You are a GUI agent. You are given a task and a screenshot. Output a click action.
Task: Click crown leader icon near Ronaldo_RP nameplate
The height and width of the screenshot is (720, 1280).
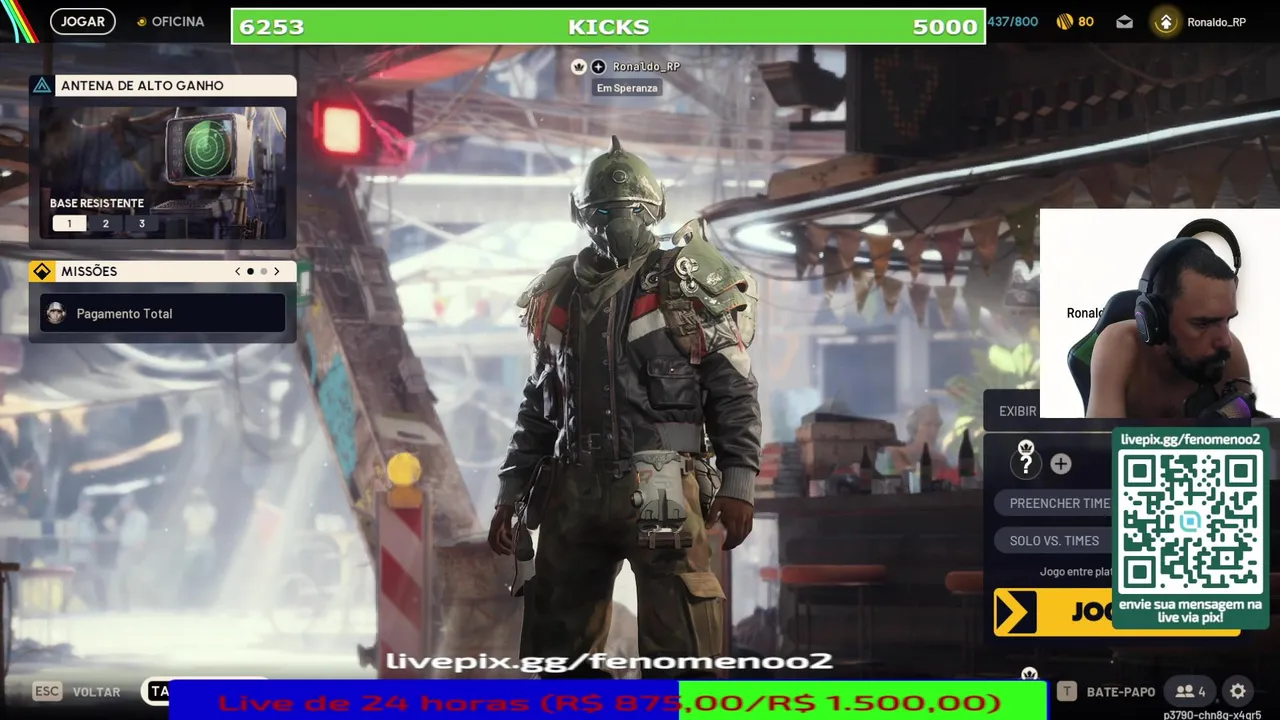click(578, 66)
